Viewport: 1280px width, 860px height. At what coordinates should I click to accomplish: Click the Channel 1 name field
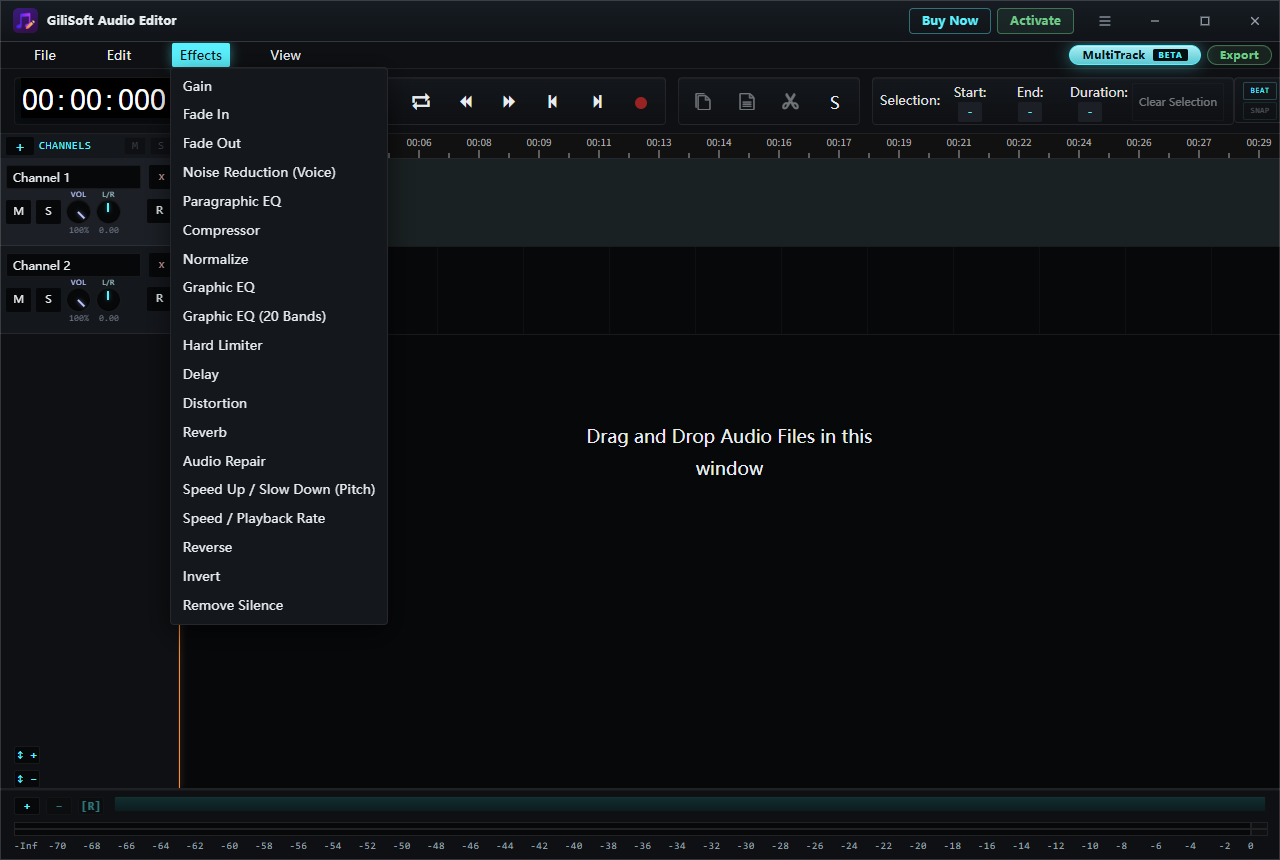click(x=73, y=178)
